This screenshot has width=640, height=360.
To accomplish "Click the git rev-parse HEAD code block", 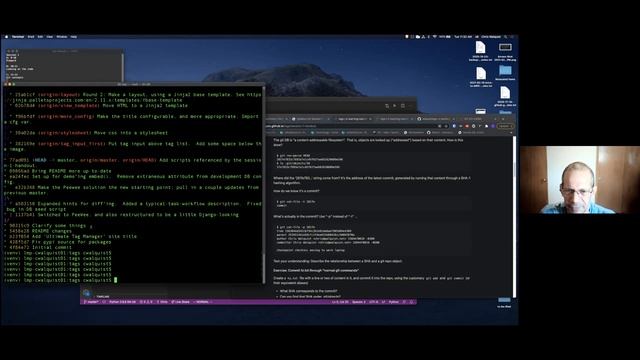I will click(x=372, y=162).
